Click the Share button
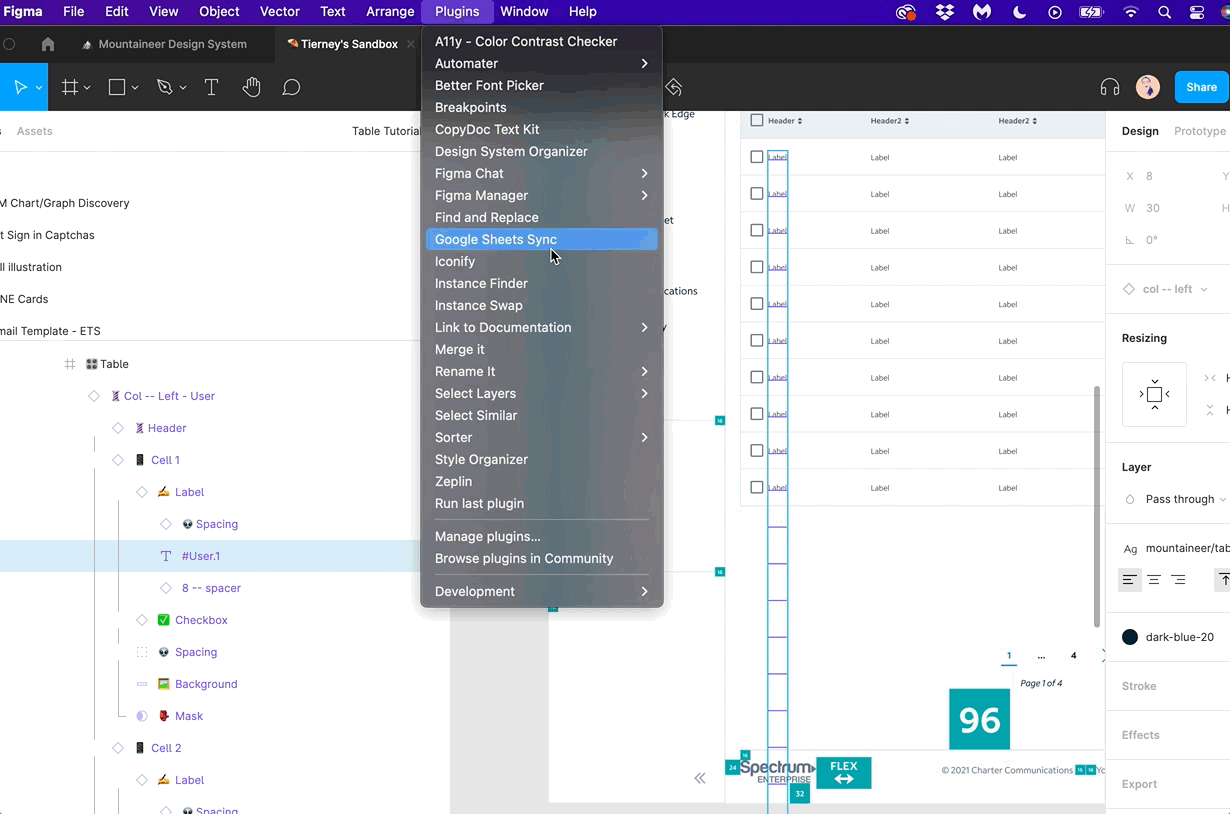Screen dimensions: 1230x814 1201,87
